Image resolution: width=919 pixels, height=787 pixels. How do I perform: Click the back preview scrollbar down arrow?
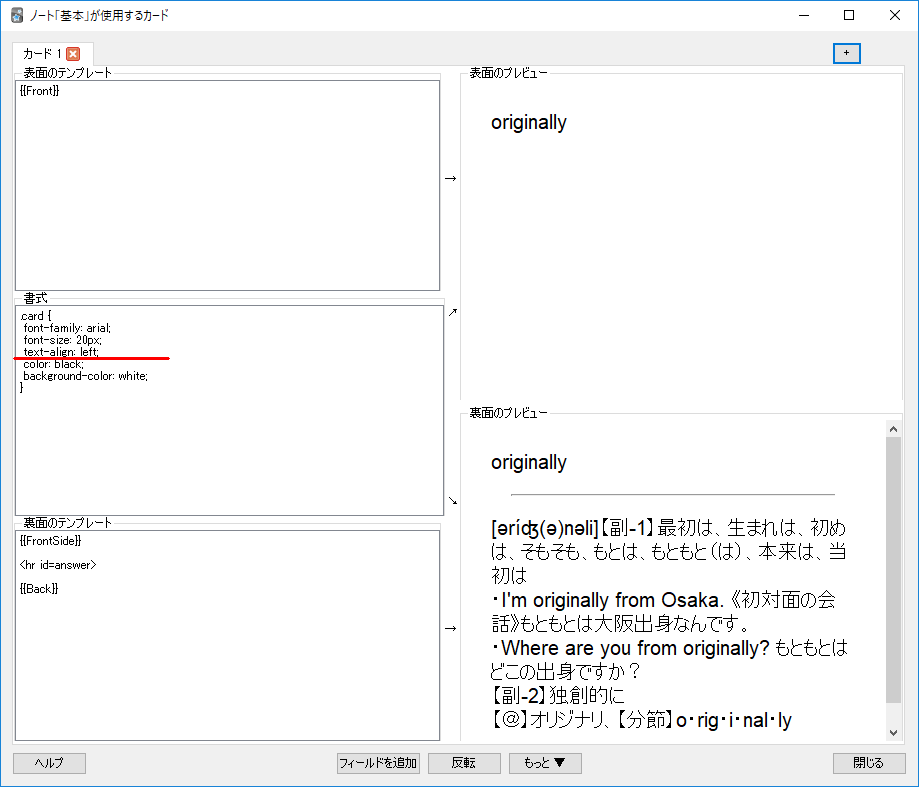[x=893, y=733]
